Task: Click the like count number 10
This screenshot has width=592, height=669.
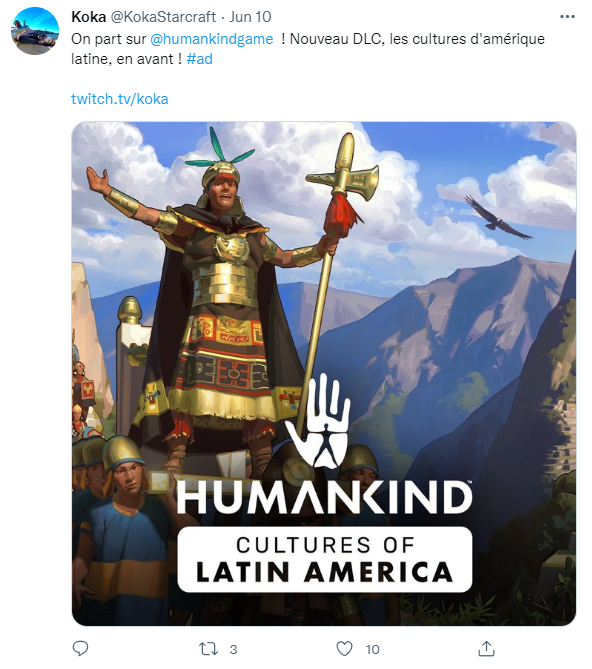Action: coord(372,649)
